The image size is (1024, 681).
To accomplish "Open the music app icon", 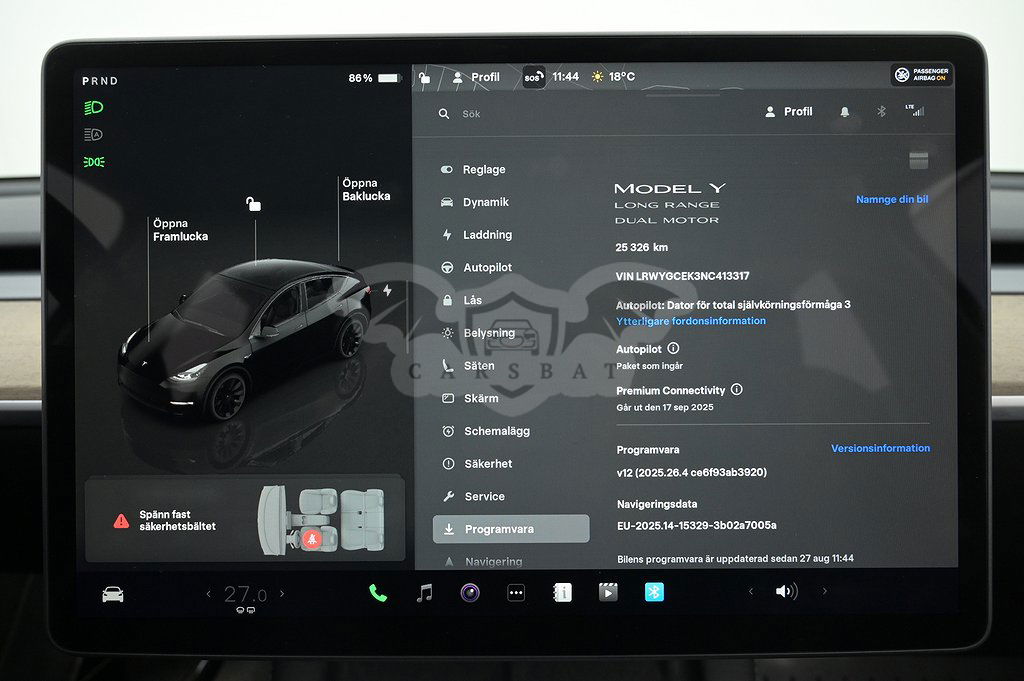I will click(x=424, y=593).
